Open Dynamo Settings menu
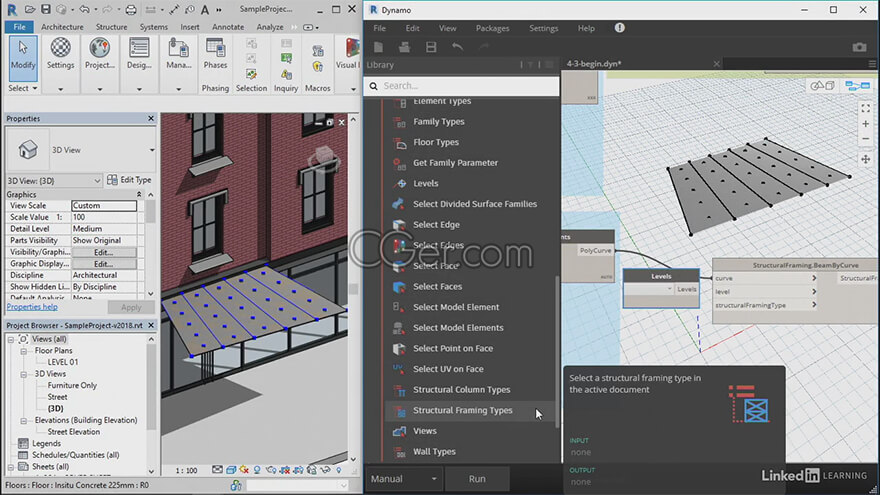This screenshot has width=880, height=495. pyautogui.click(x=543, y=28)
